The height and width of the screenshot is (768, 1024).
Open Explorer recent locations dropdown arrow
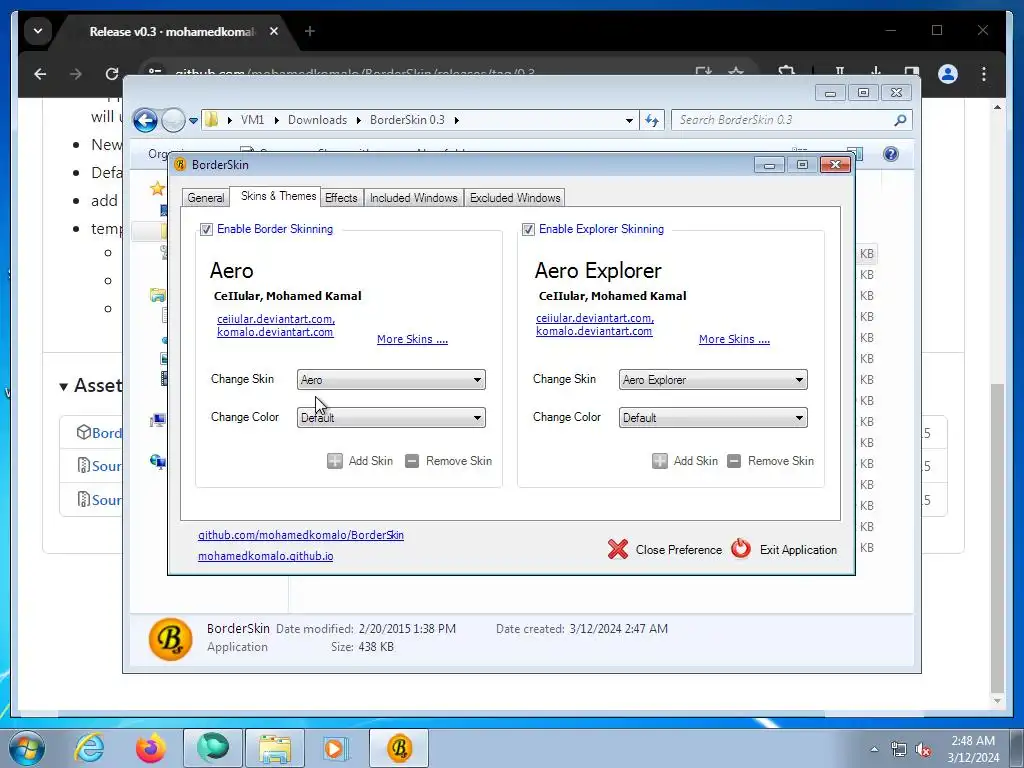(193, 121)
